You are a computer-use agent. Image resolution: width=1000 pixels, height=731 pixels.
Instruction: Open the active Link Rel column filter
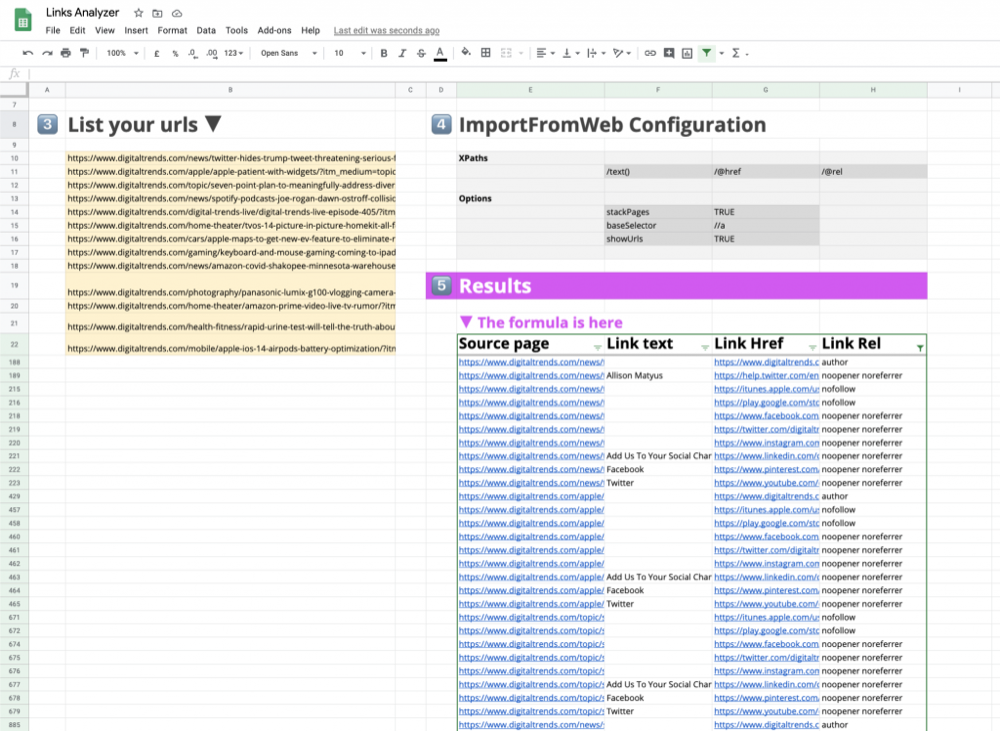point(920,348)
